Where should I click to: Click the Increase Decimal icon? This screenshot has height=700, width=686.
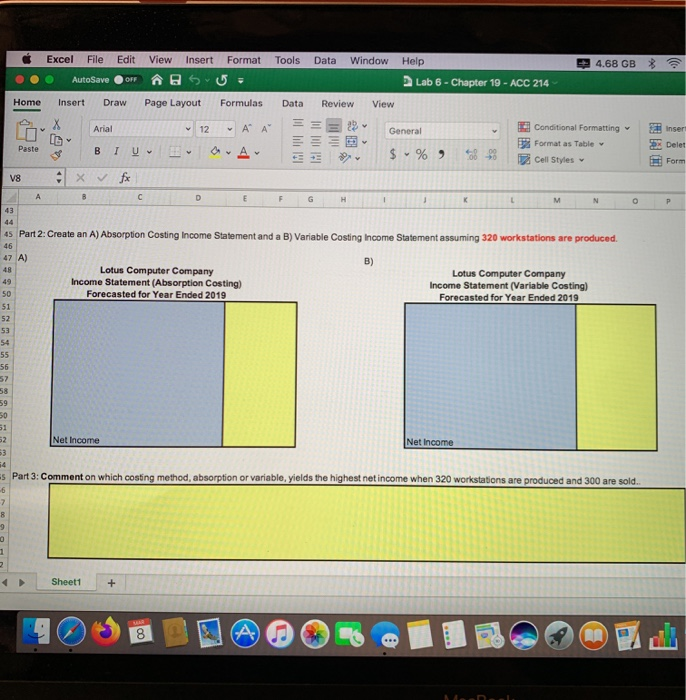click(x=472, y=155)
